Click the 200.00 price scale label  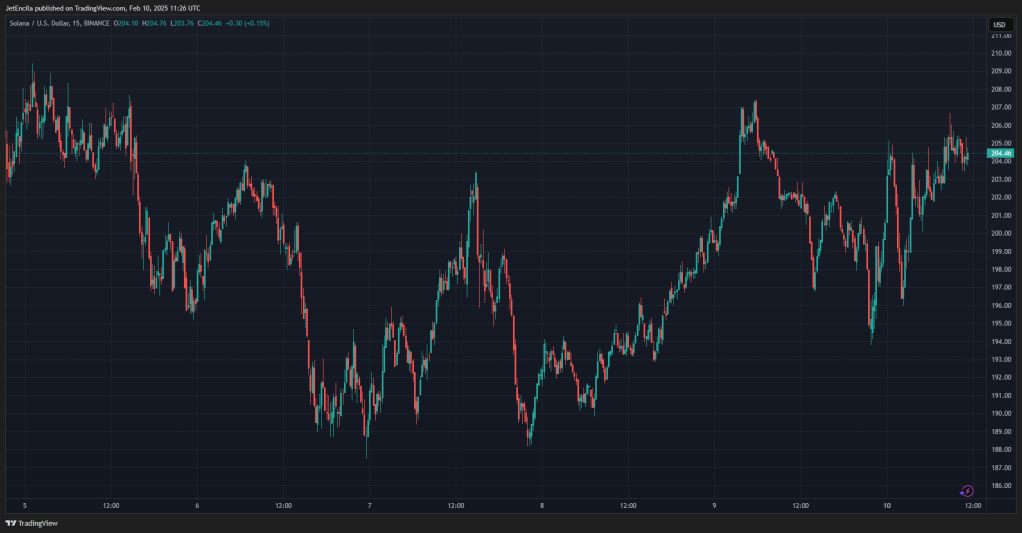pos(1001,233)
